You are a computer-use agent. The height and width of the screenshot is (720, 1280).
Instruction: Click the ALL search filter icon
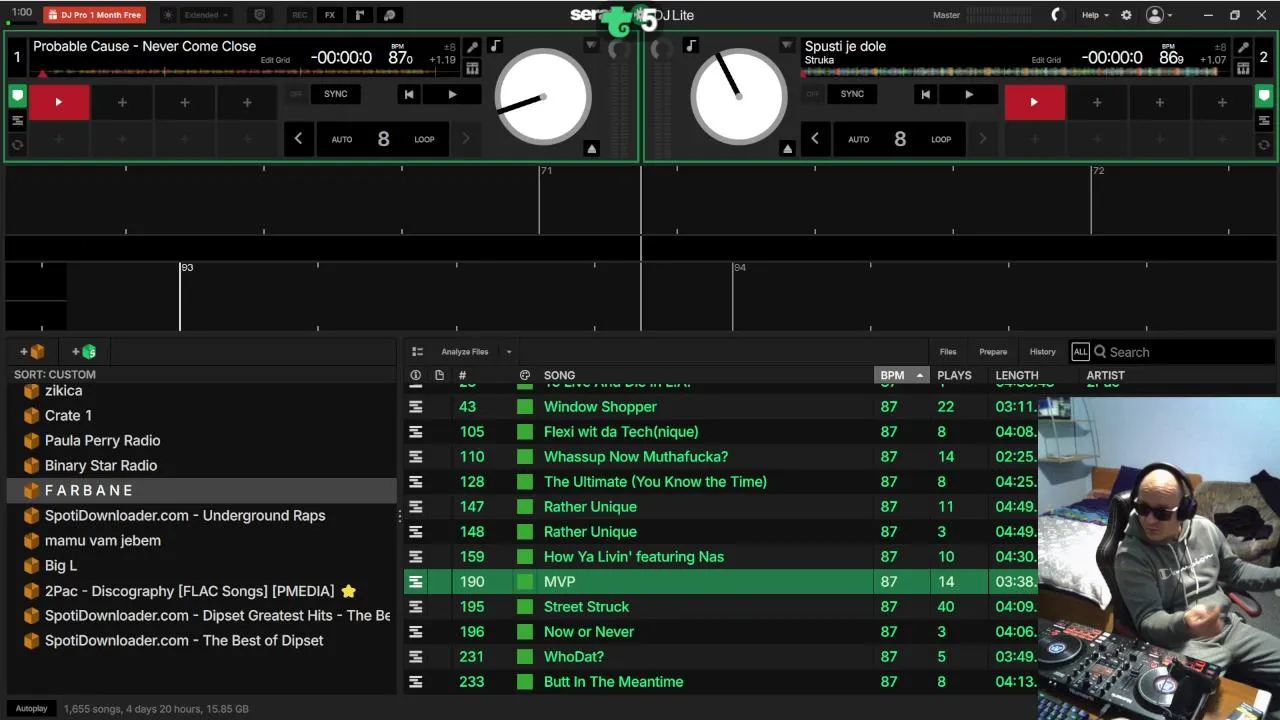tap(1080, 352)
